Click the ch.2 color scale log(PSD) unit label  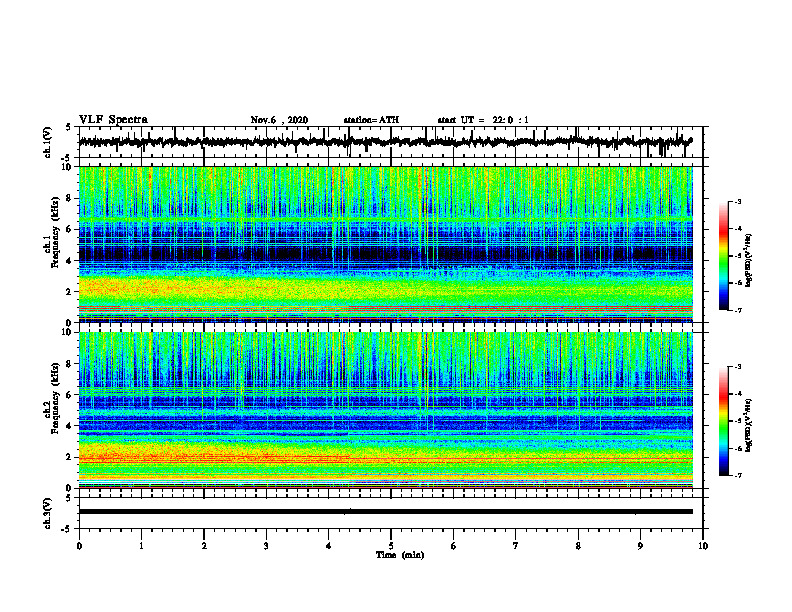click(x=749, y=424)
